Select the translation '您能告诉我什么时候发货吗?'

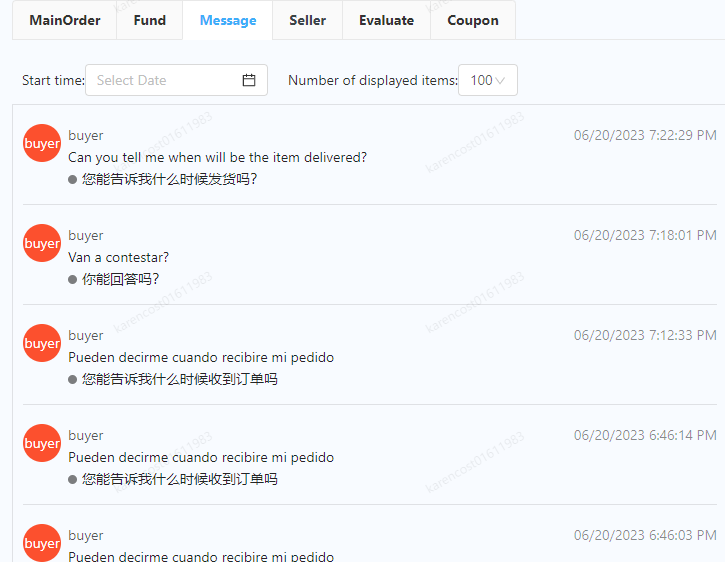[x=169, y=179]
